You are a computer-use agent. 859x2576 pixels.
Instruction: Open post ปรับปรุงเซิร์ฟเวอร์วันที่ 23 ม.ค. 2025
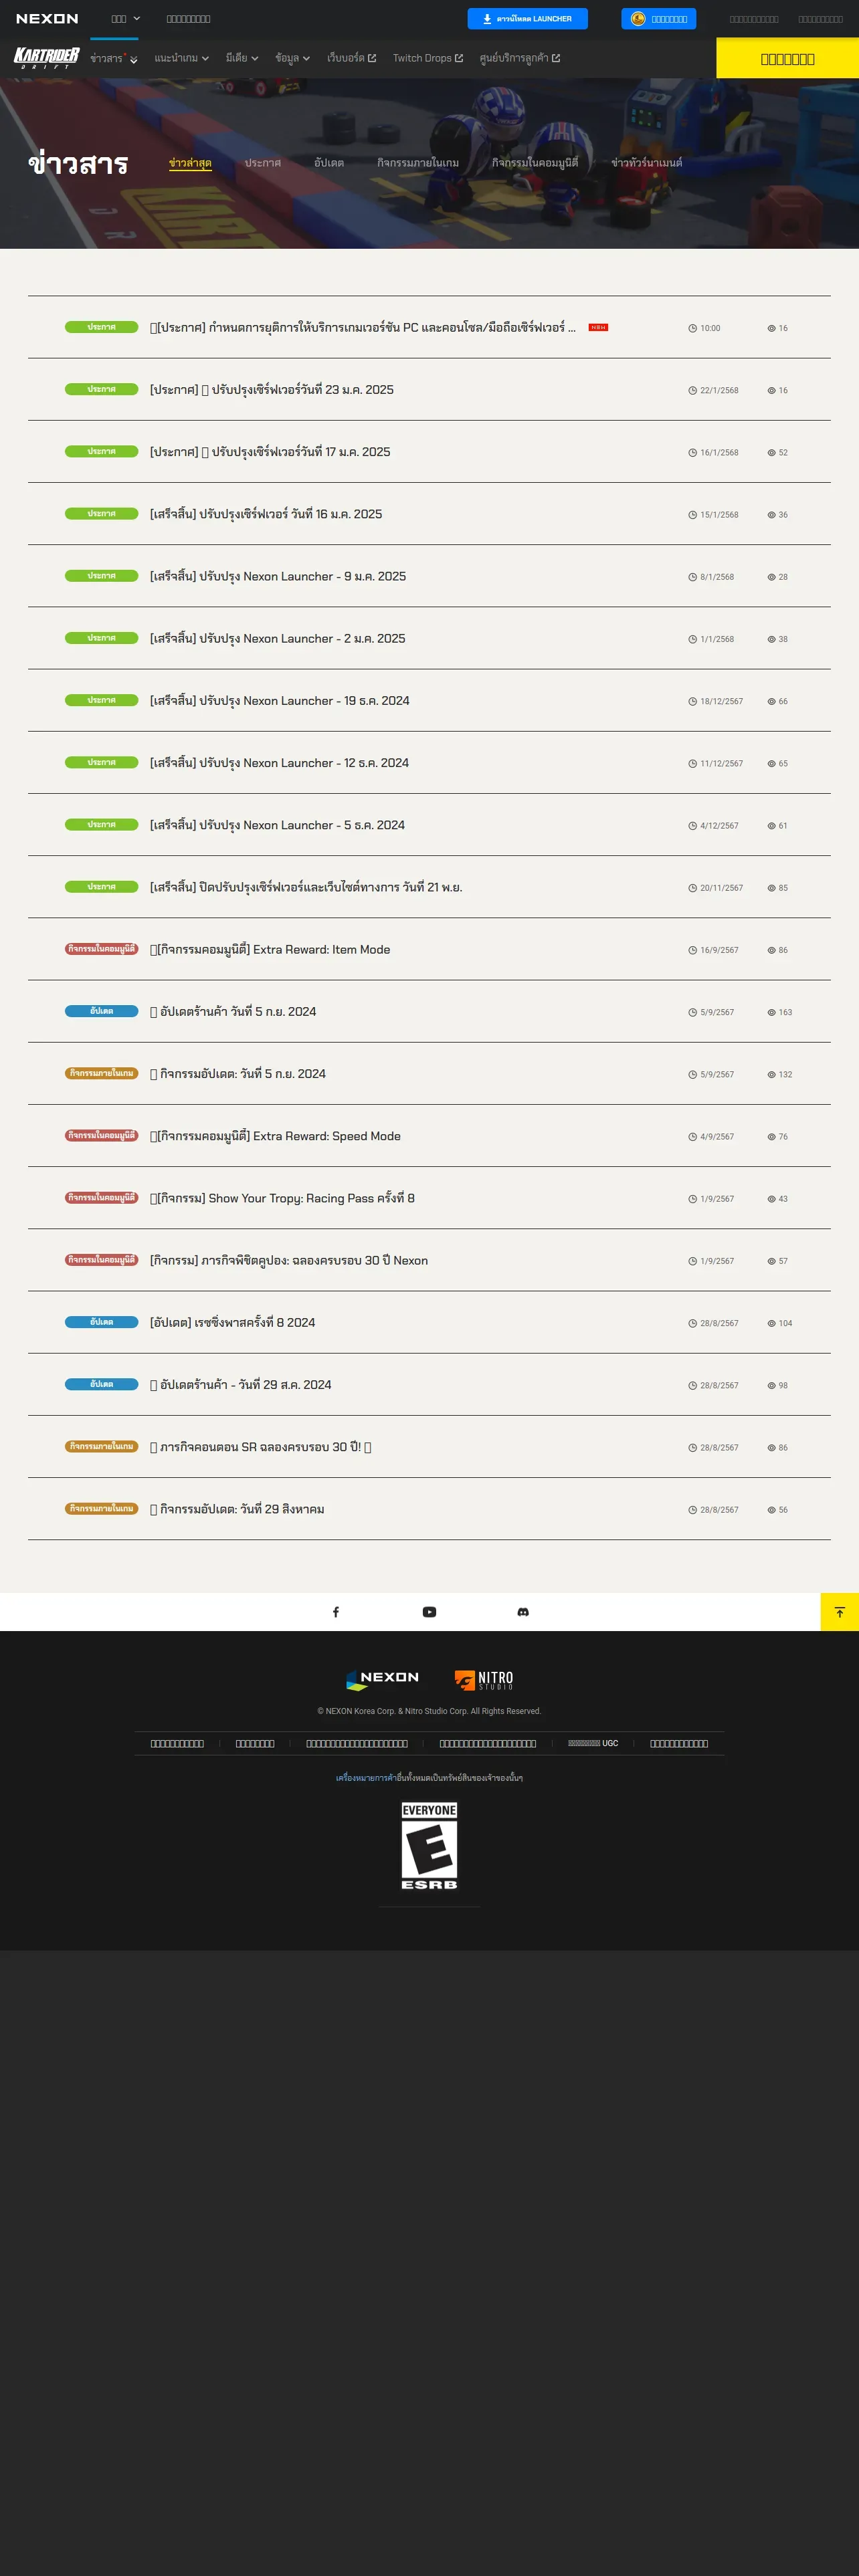pos(272,390)
